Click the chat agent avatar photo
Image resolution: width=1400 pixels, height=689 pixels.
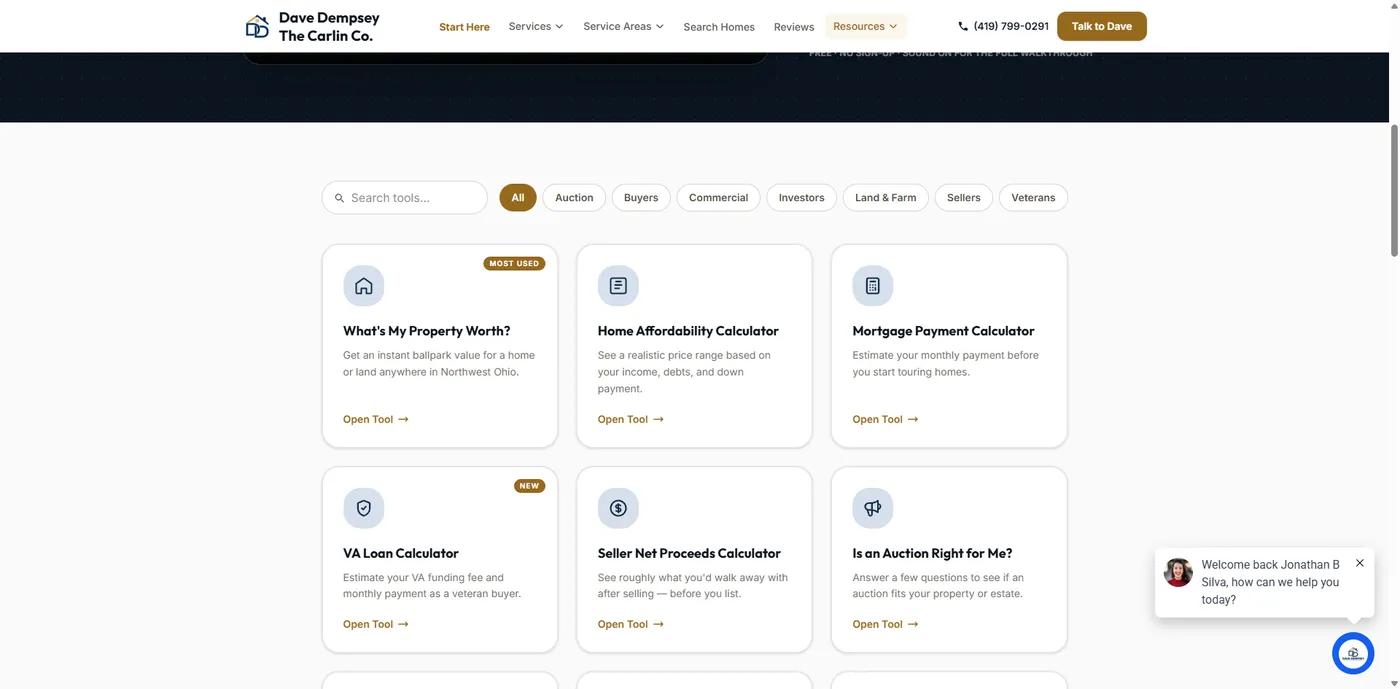1178,573
